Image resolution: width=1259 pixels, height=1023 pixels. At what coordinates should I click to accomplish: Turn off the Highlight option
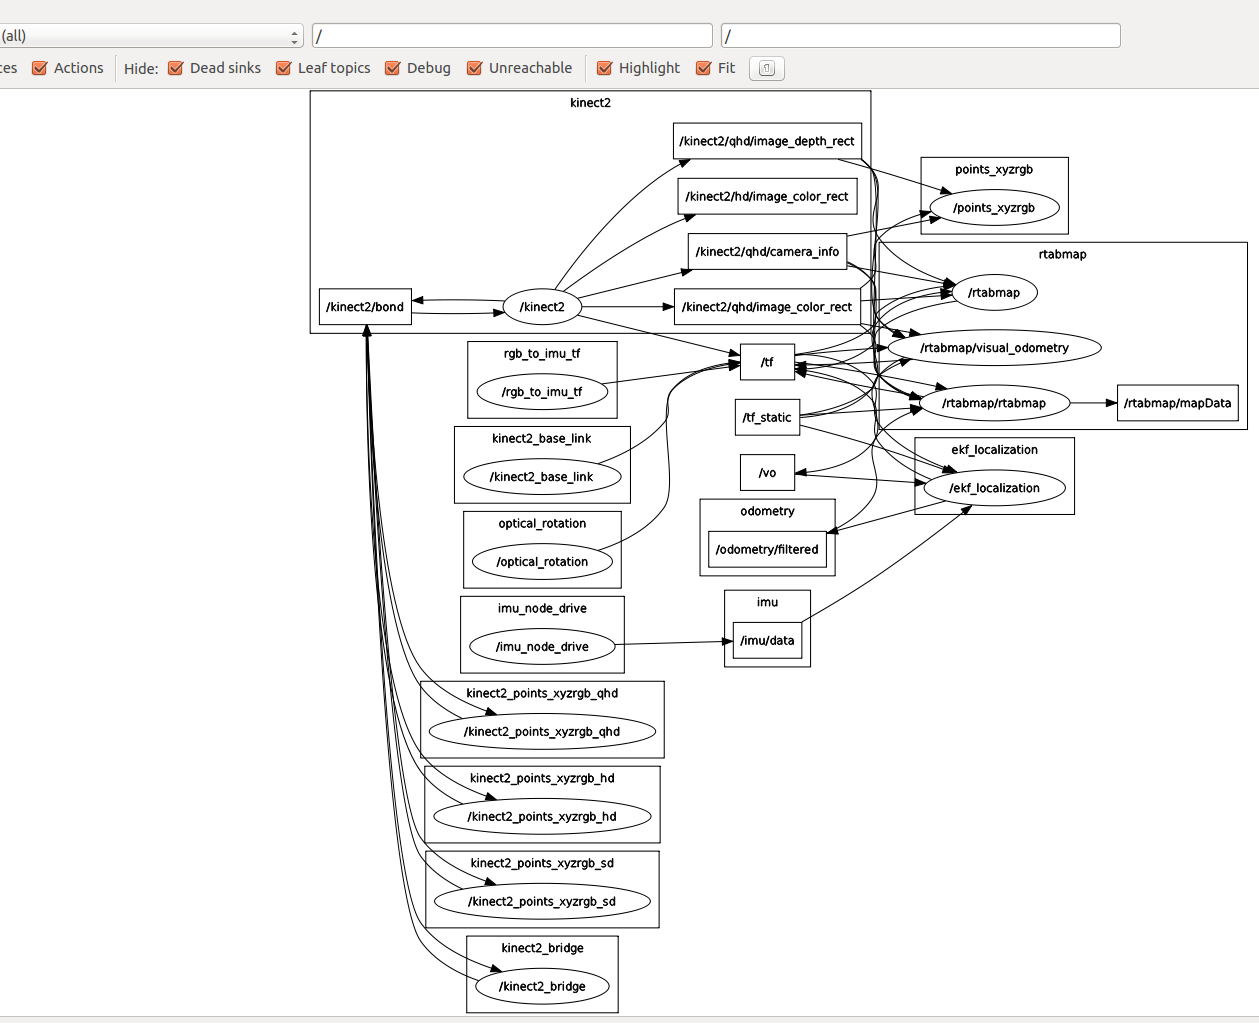pyautogui.click(x=605, y=68)
